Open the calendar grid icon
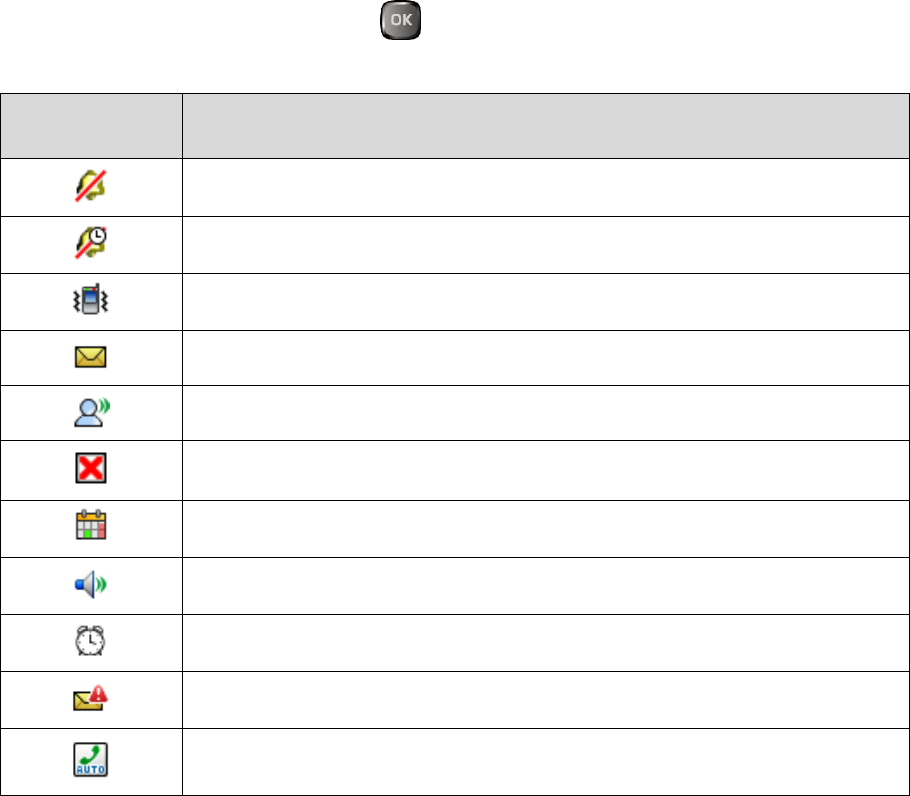This screenshot has height=796, width=910. point(91,528)
